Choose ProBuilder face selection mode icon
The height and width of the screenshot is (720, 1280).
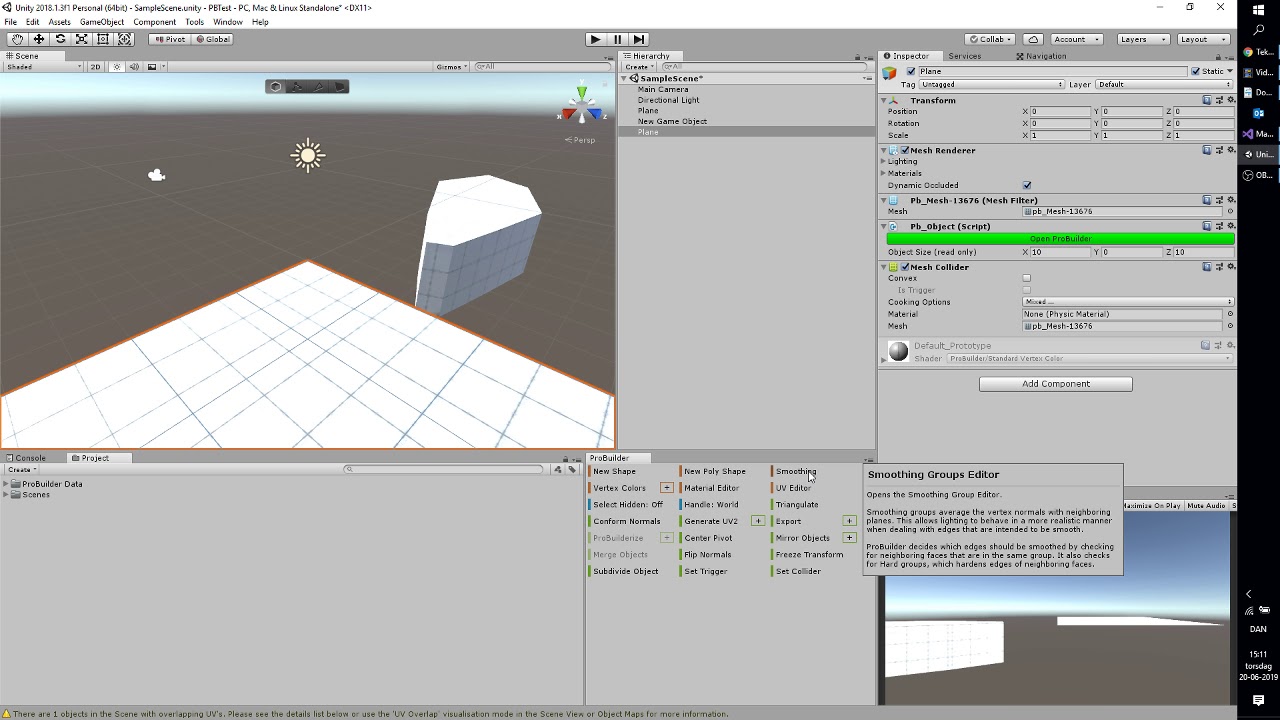click(x=339, y=87)
